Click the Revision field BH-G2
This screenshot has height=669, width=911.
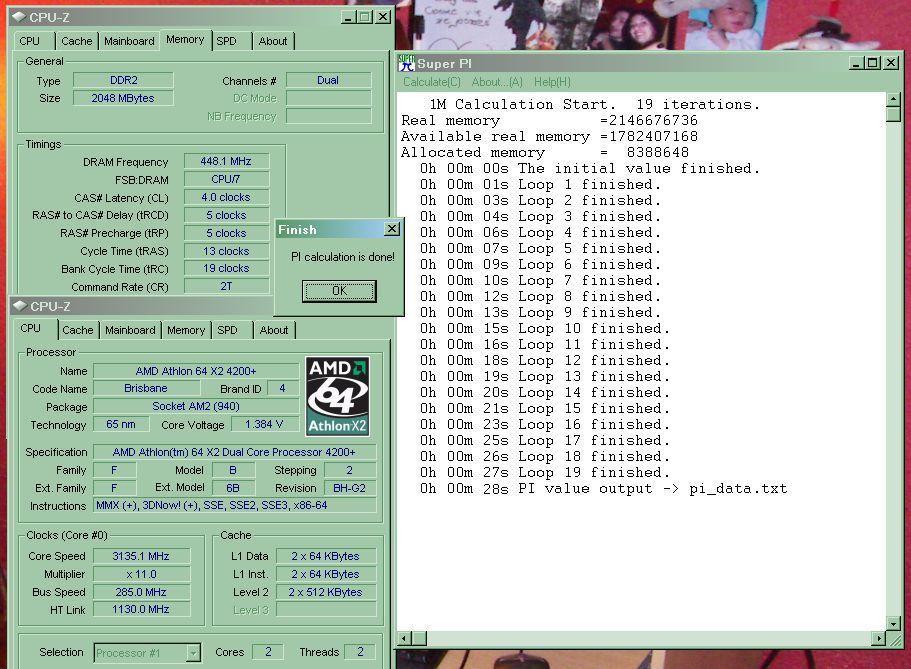pyautogui.click(x=350, y=488)
